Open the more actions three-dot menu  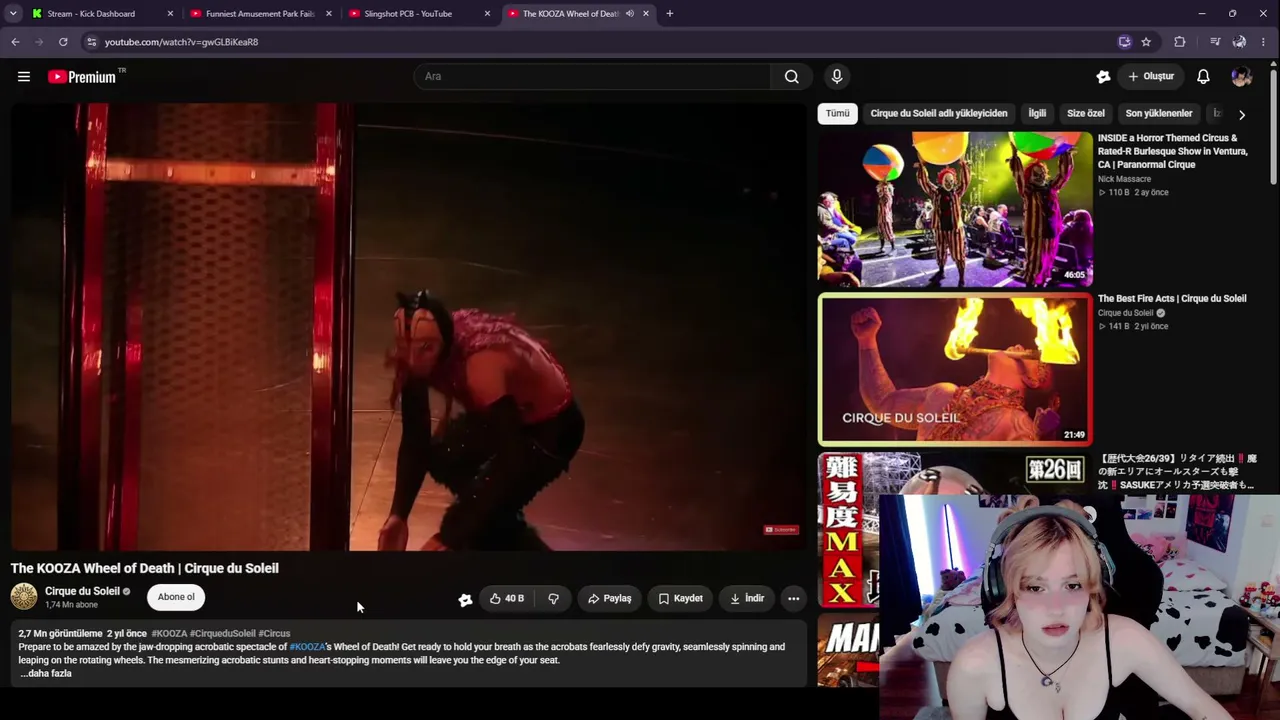coord(793,598)
